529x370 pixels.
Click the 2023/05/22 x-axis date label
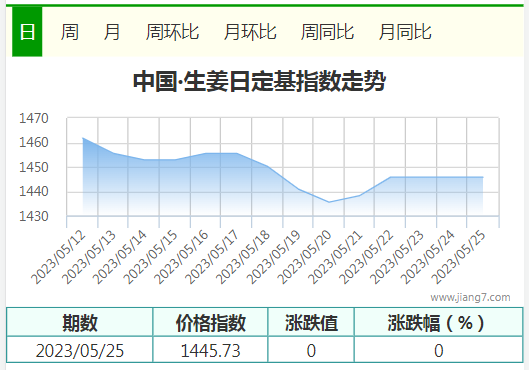point(366,257)
